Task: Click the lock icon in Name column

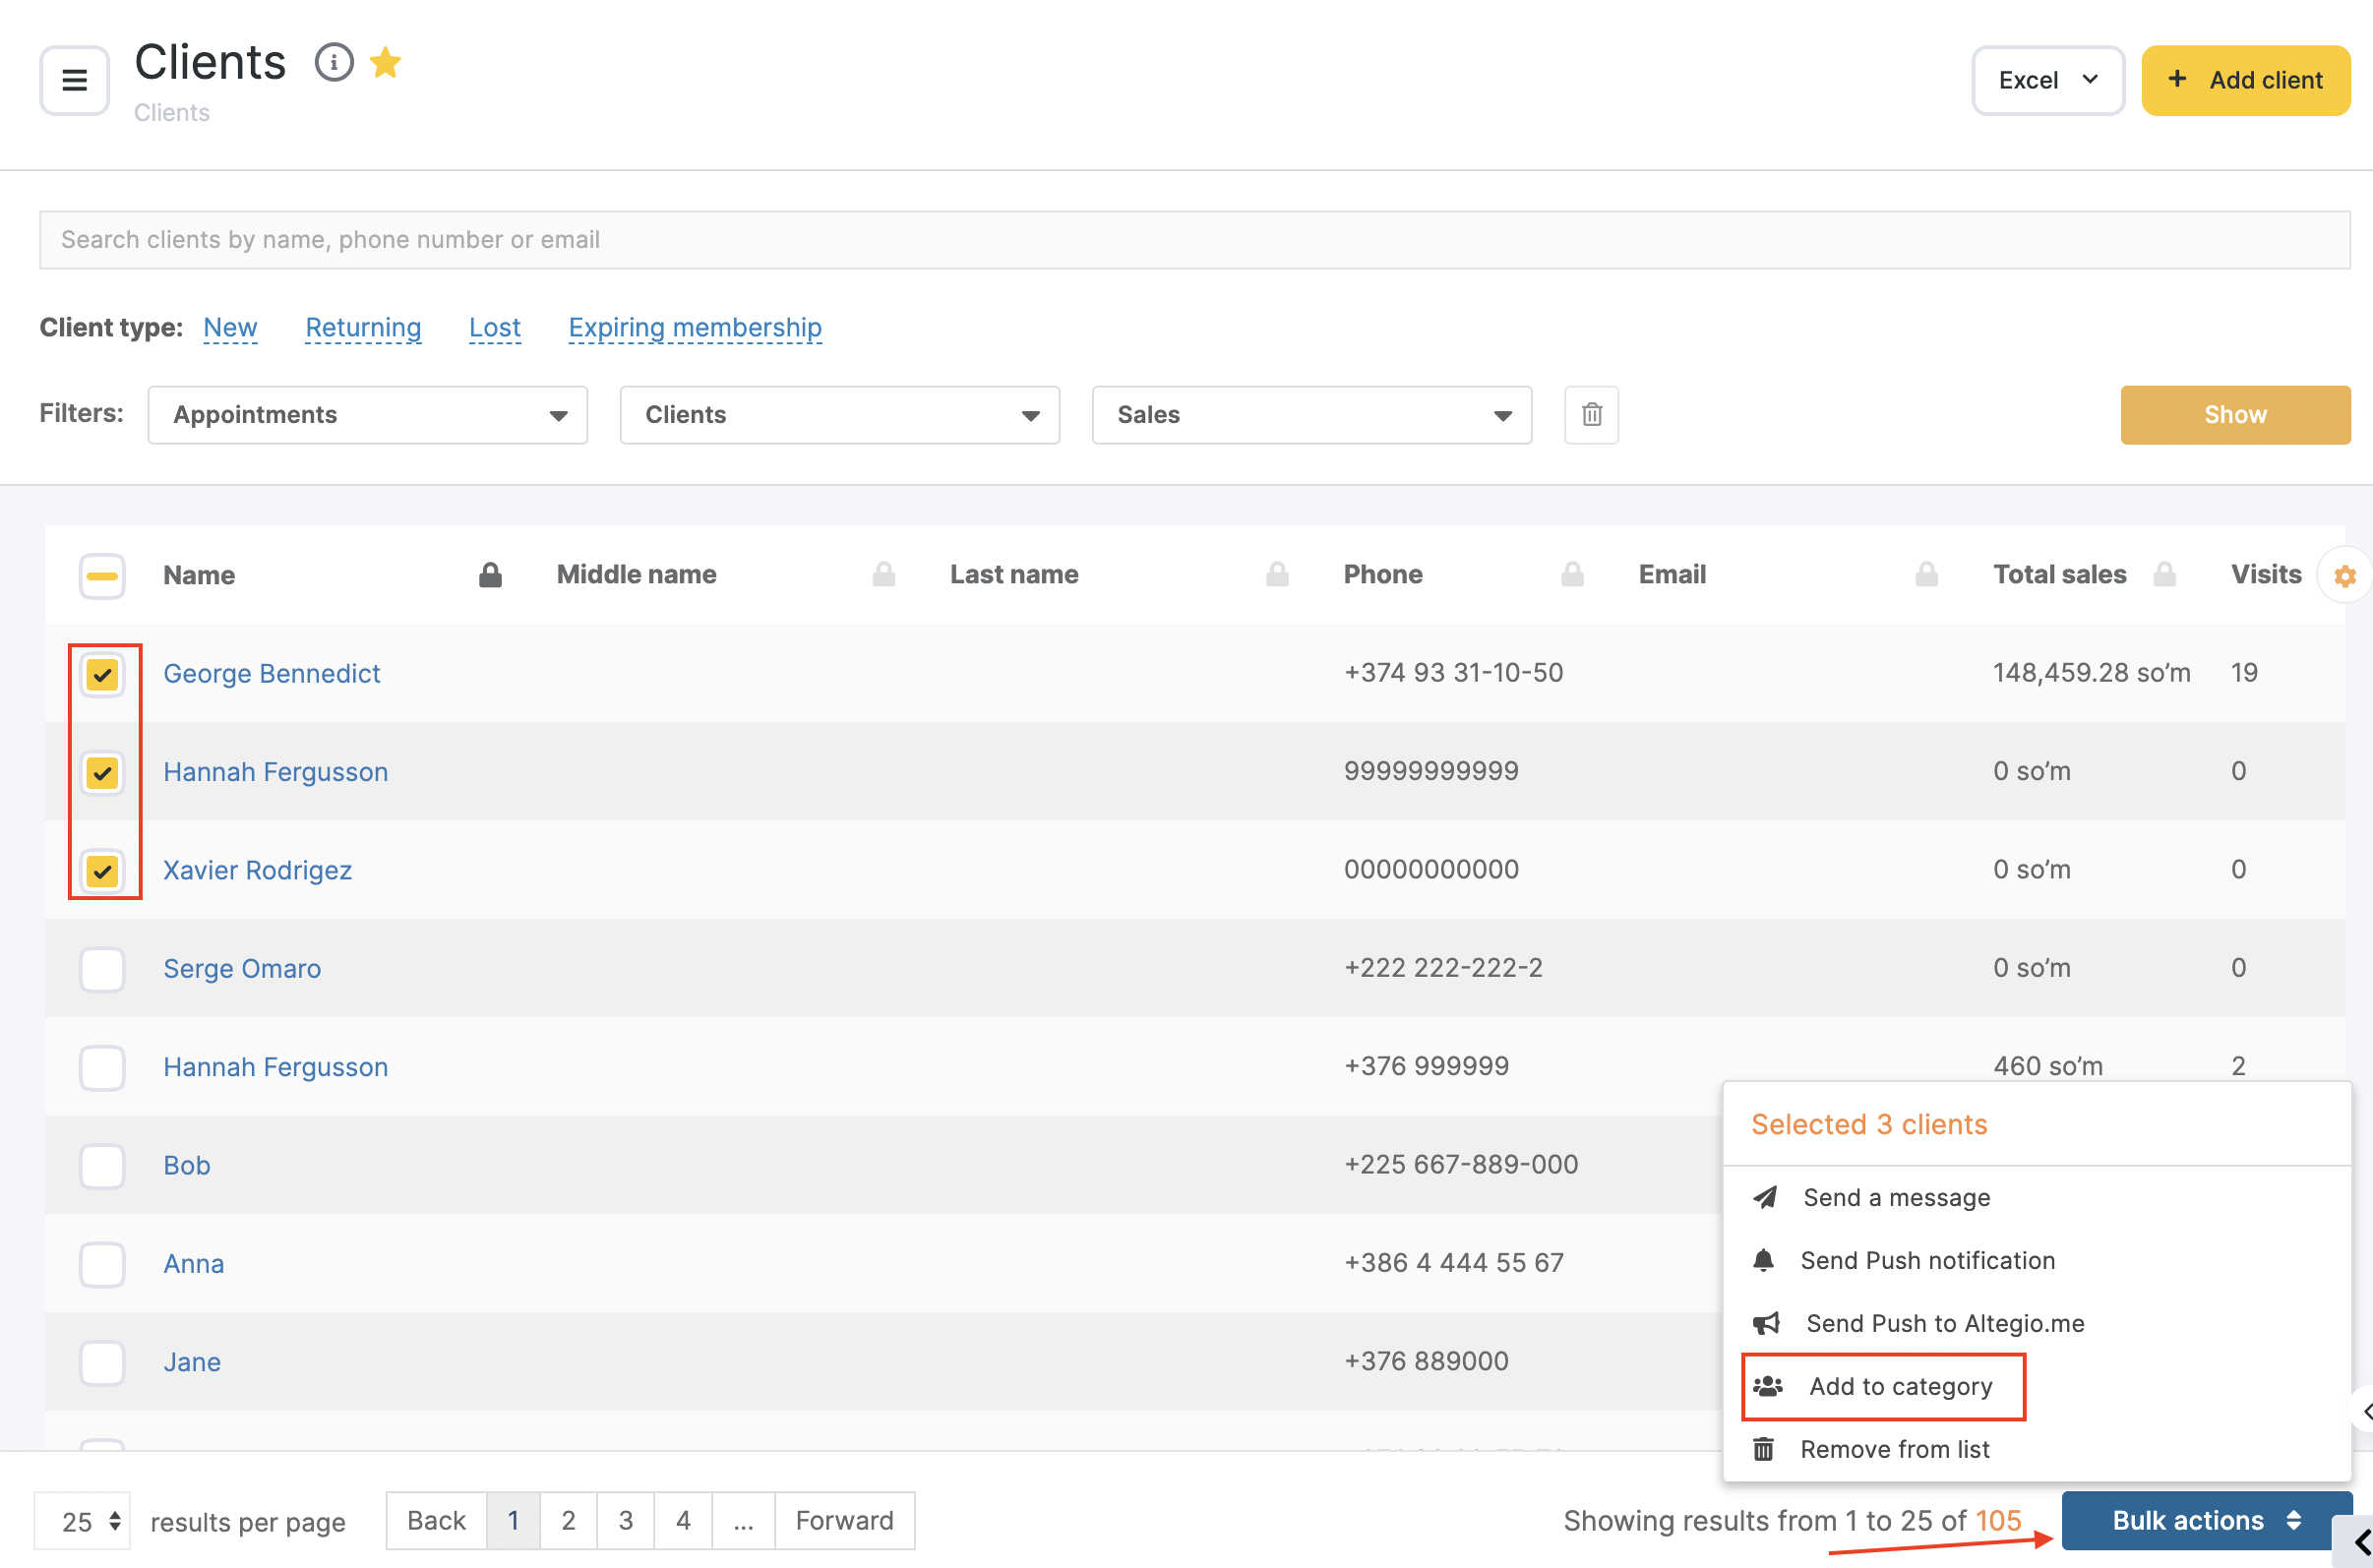Action: coord(490,575)
